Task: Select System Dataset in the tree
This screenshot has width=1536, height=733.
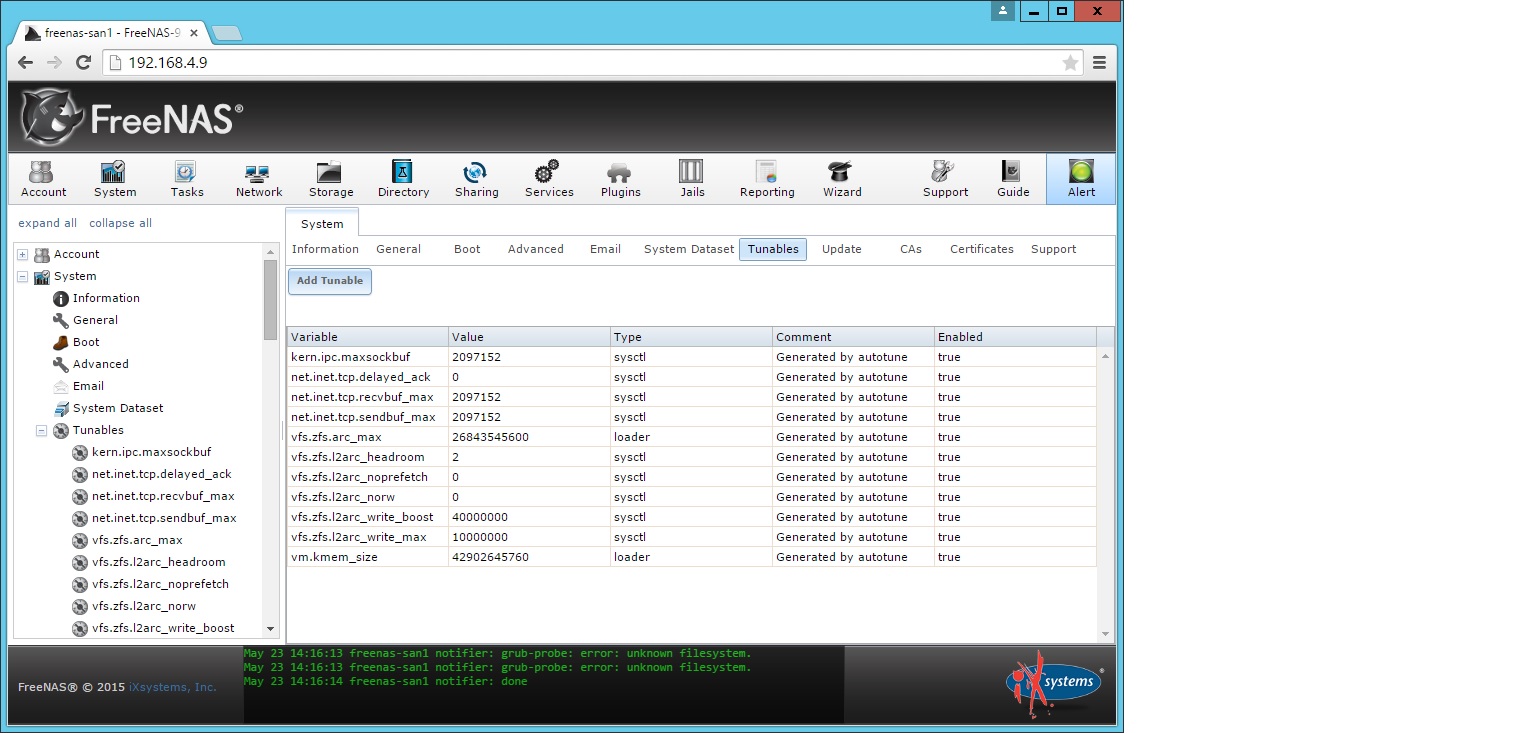Action: (x=117, y=408)
